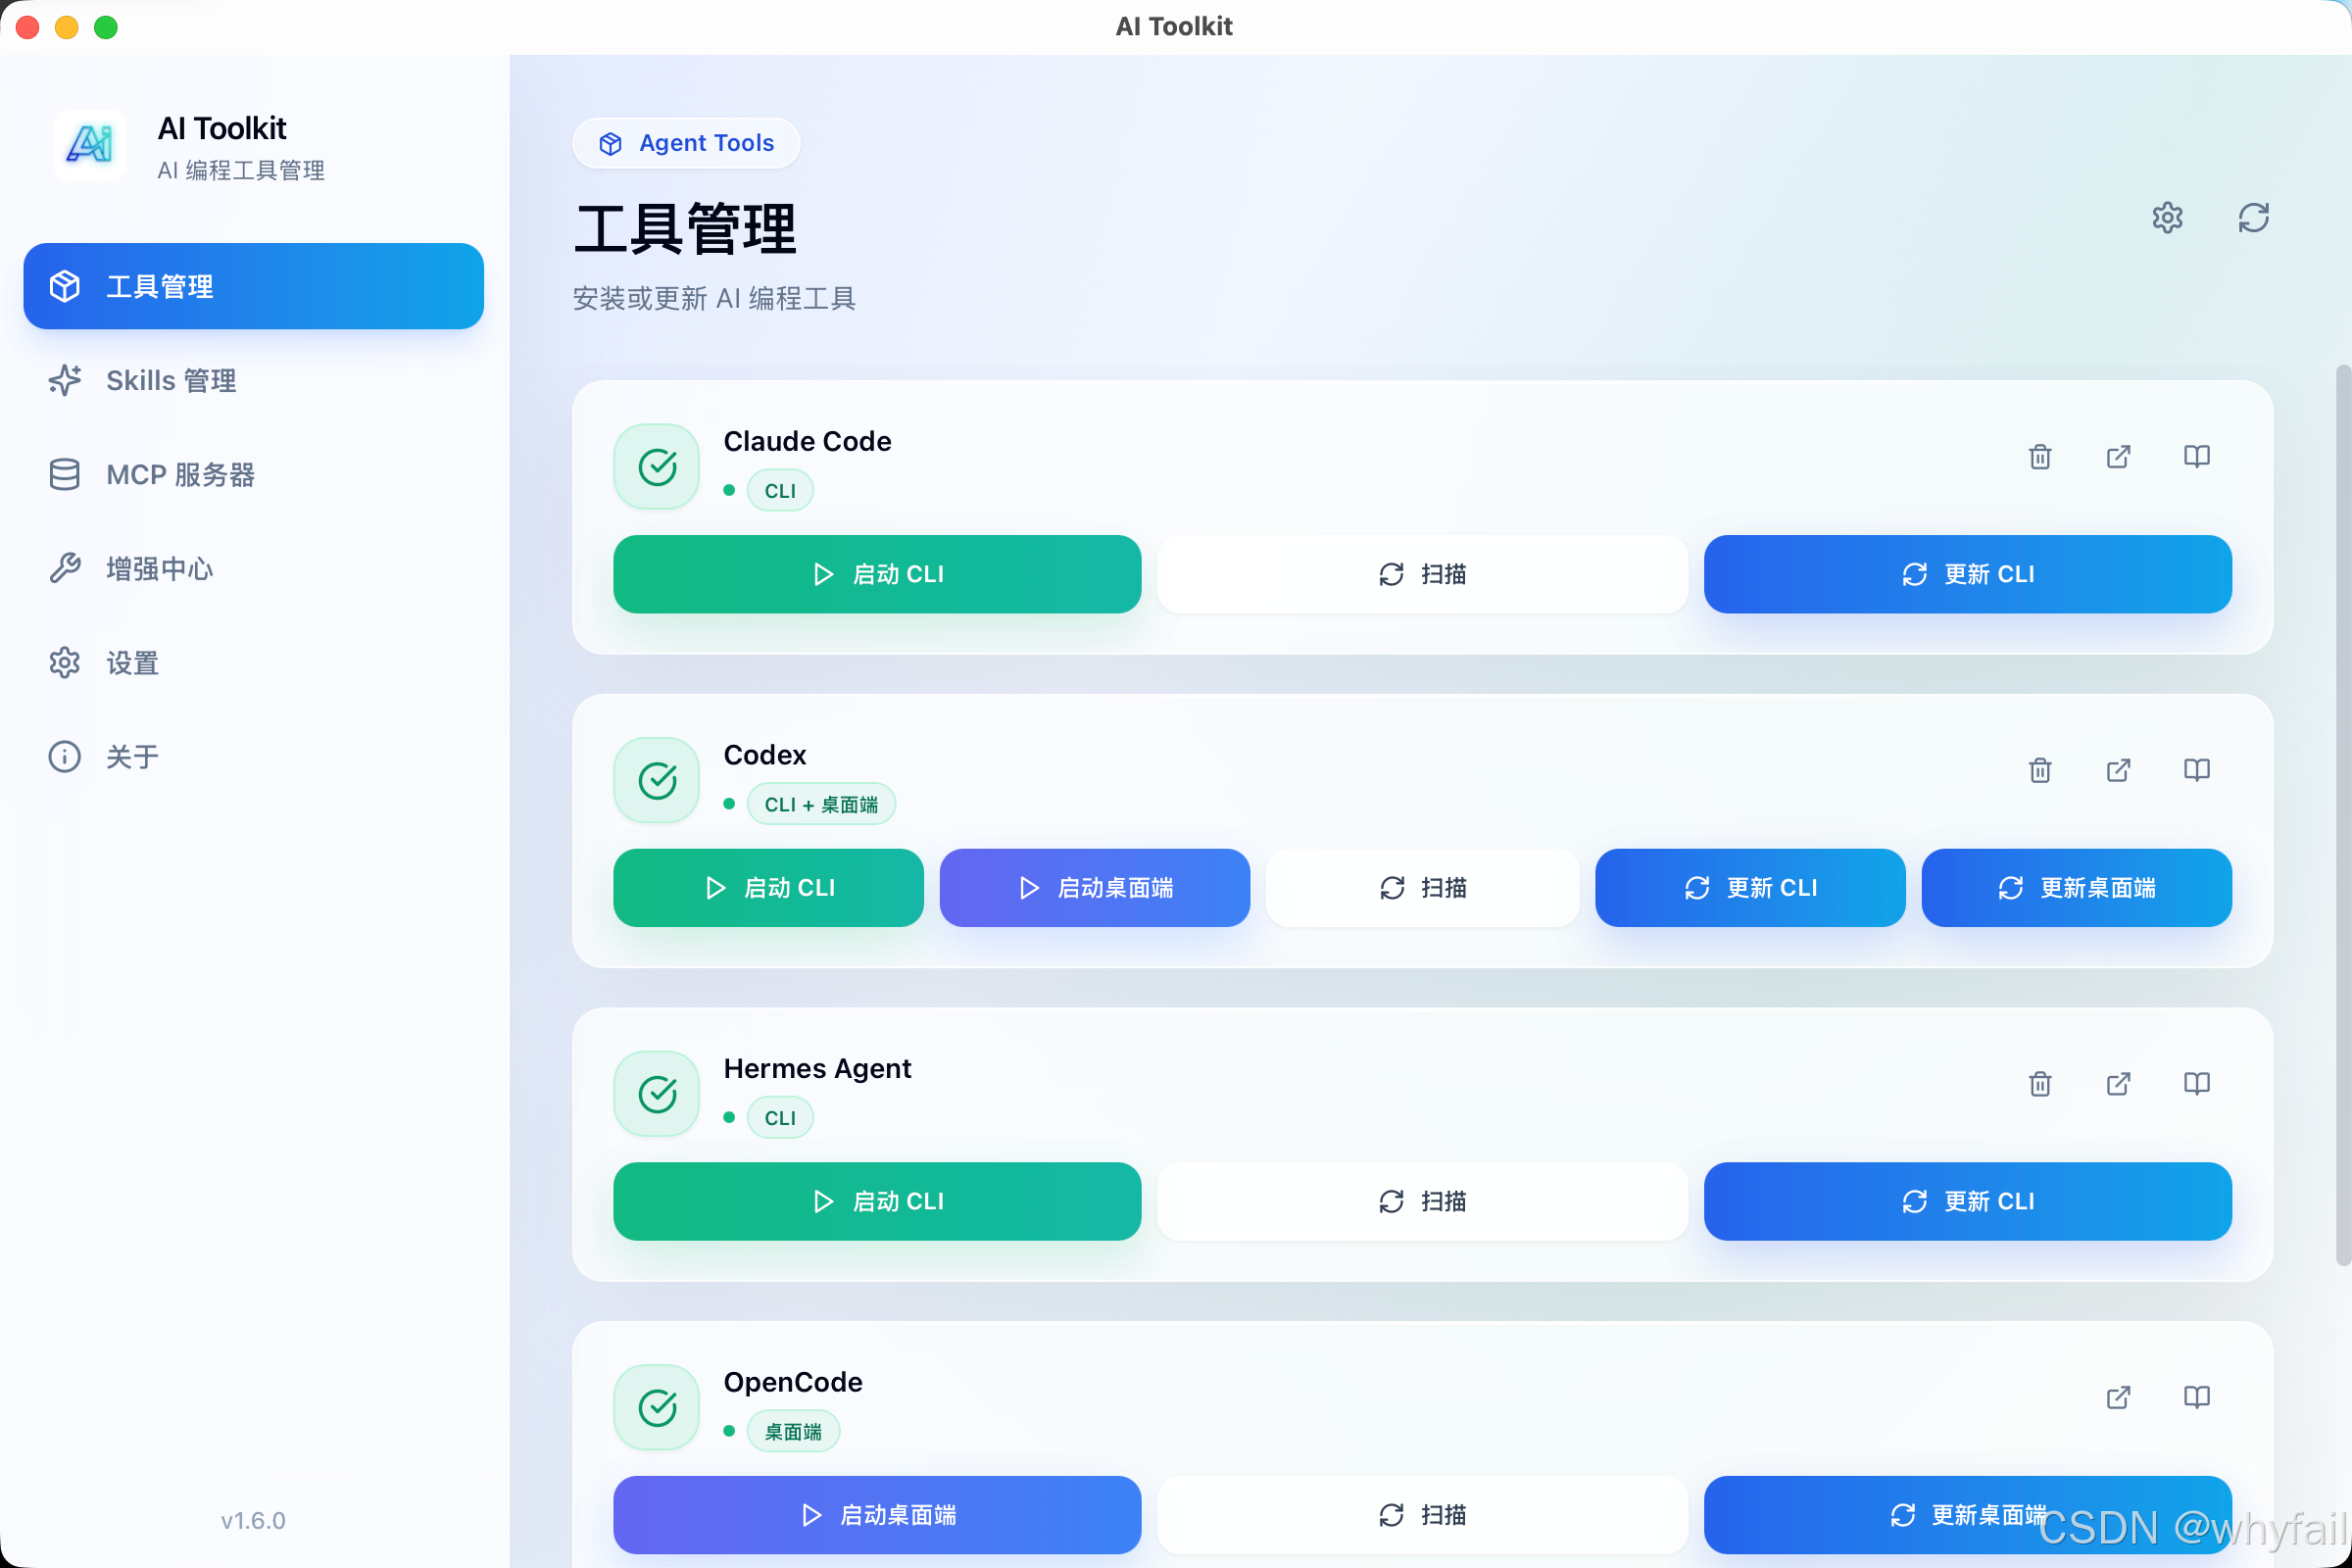Viewport: 2352px width, 1568px height.
Task: Click the CLI + 桌面端 tag under Codex
Action: click(821, 804)
